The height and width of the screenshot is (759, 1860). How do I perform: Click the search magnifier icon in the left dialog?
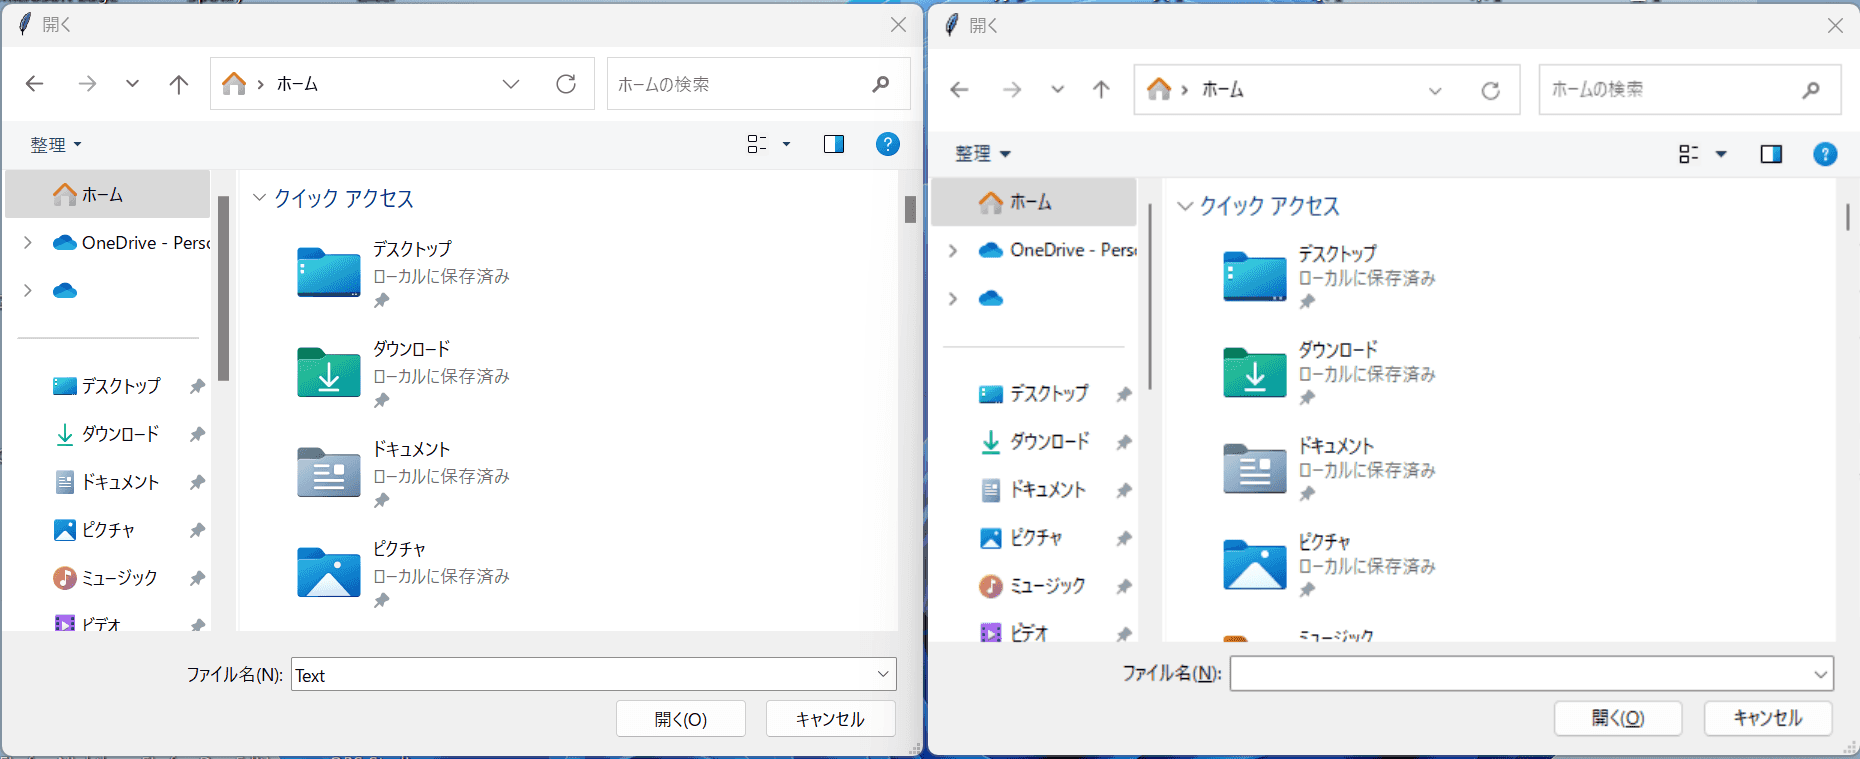pos(880,84)
